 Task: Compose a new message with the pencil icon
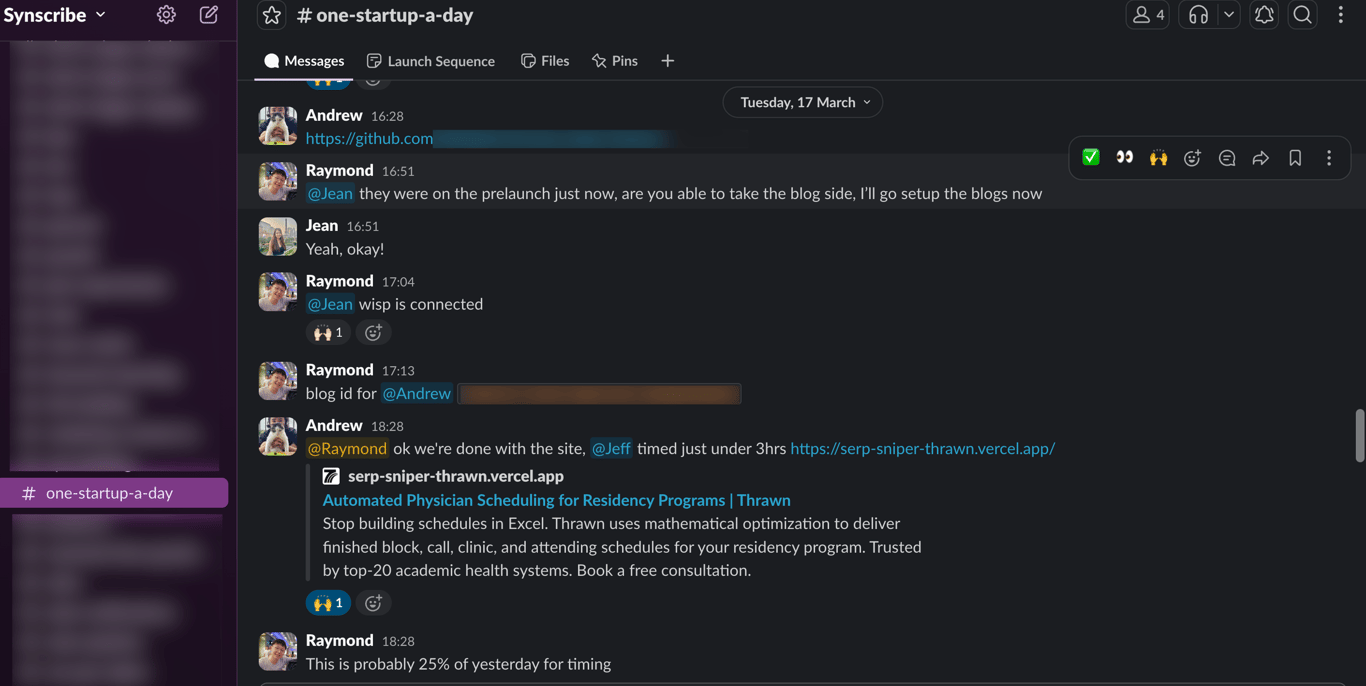(209, 15)
